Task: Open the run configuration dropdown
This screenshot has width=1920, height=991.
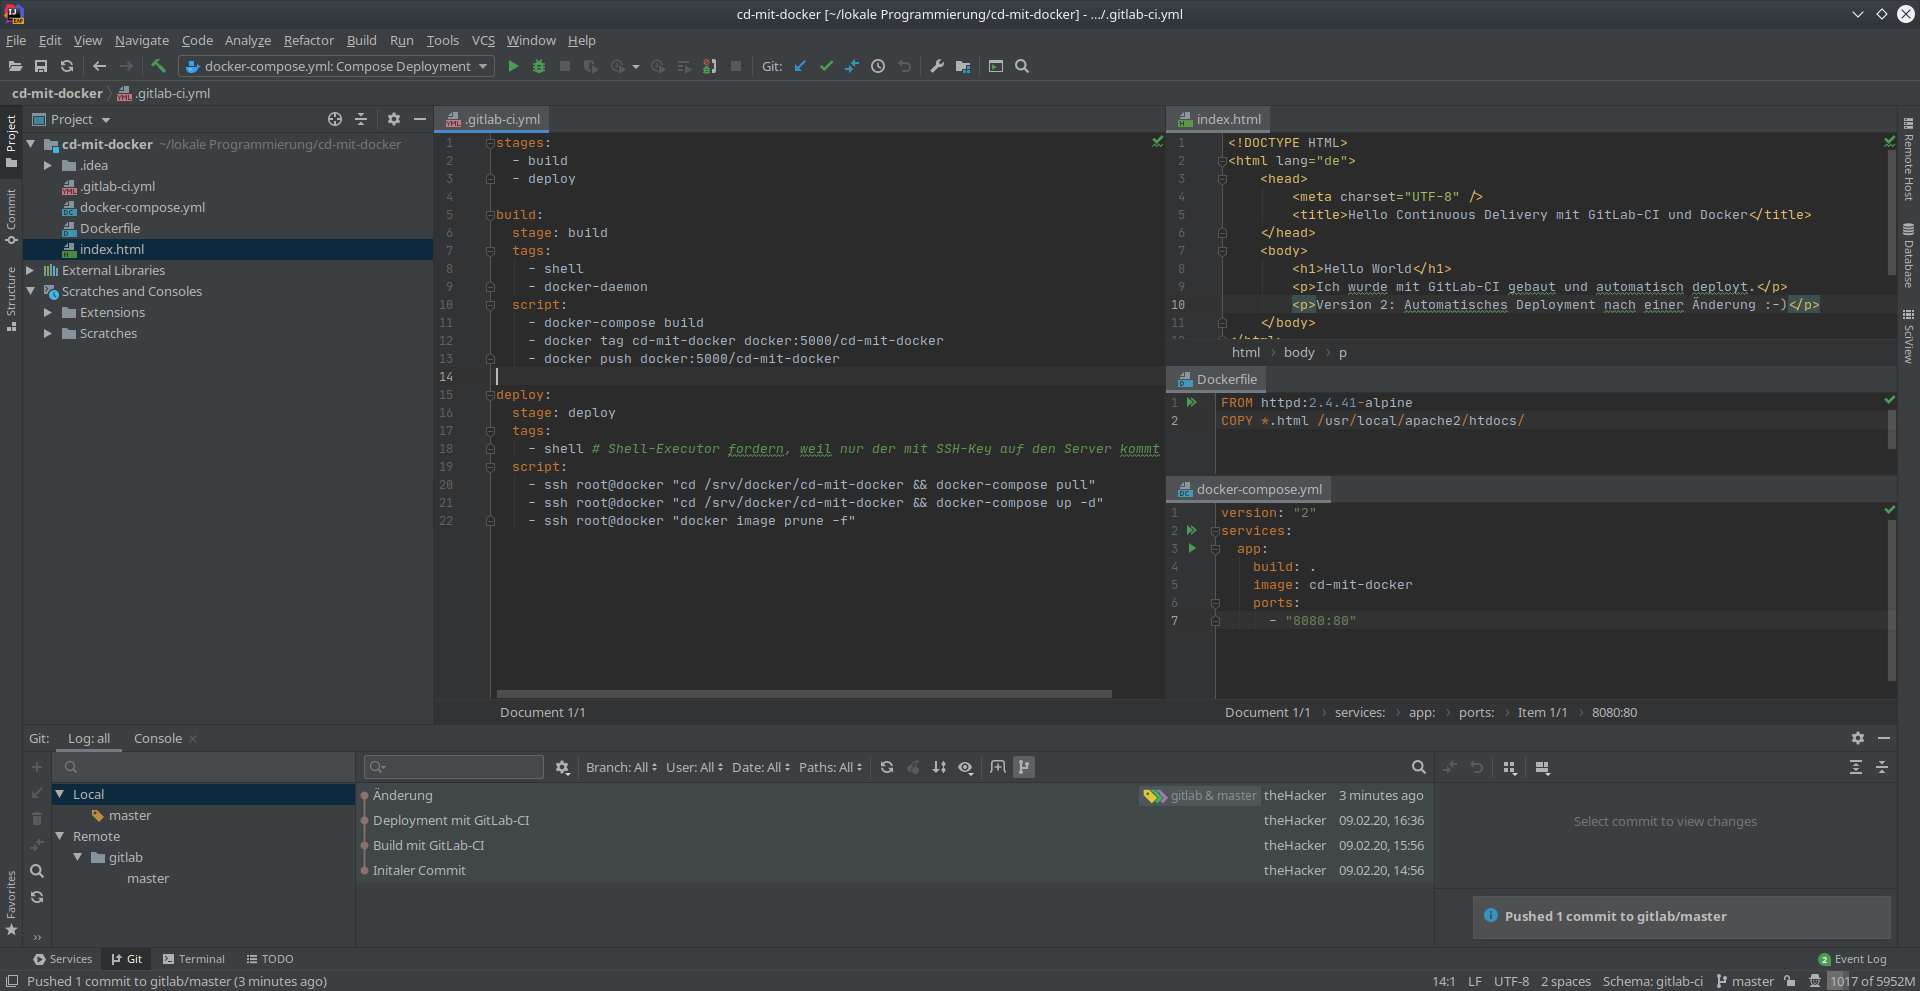Action: 336,66
